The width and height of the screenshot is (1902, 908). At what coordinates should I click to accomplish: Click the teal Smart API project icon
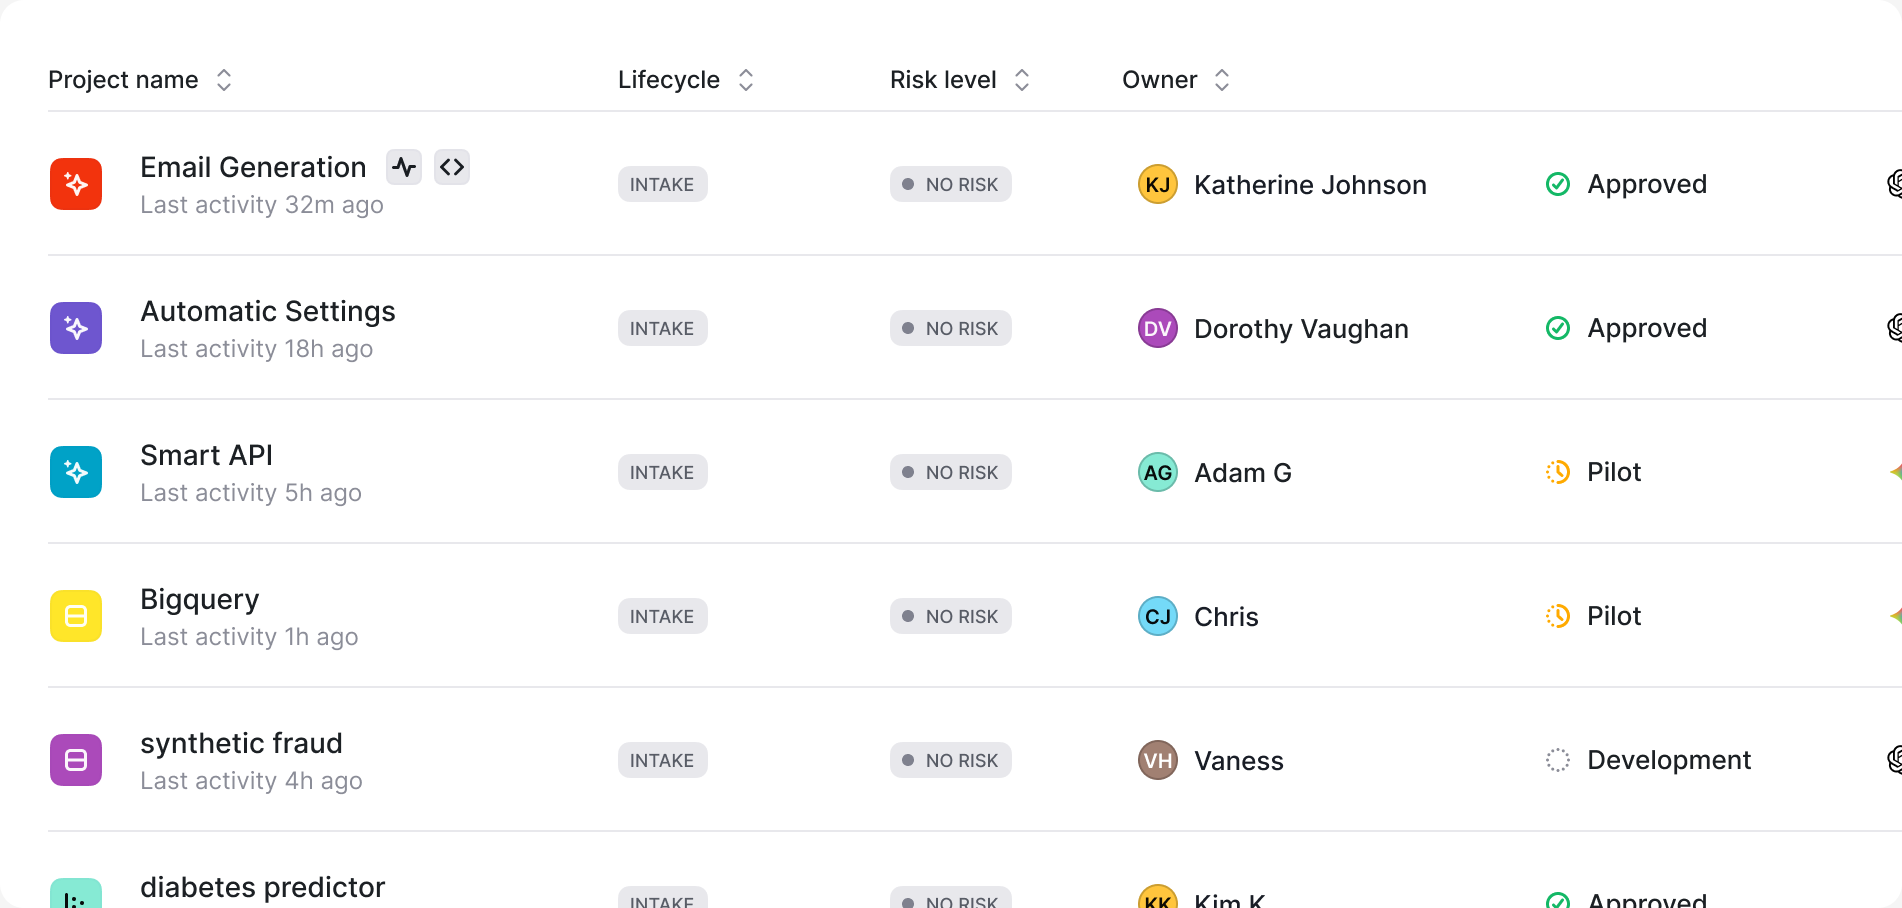76,472
